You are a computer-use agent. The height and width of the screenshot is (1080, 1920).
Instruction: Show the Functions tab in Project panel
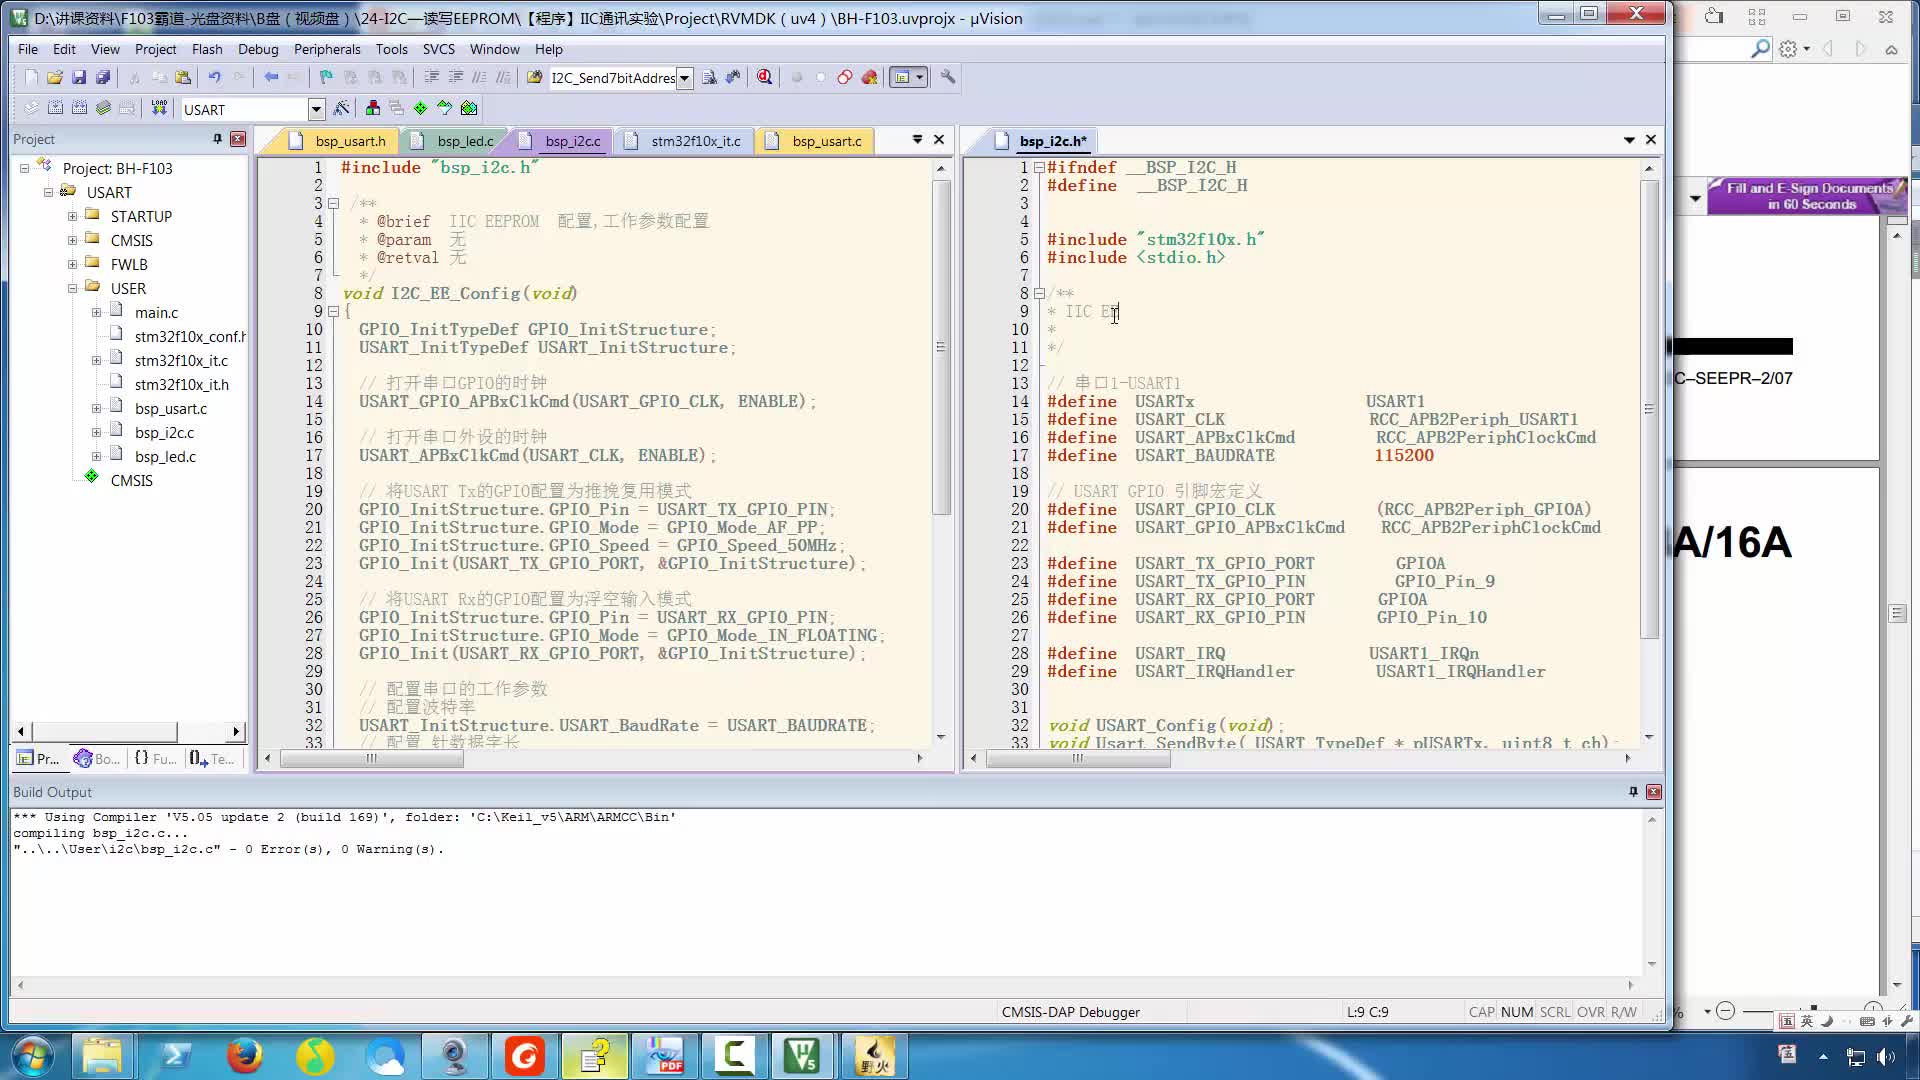coord(155,758)
